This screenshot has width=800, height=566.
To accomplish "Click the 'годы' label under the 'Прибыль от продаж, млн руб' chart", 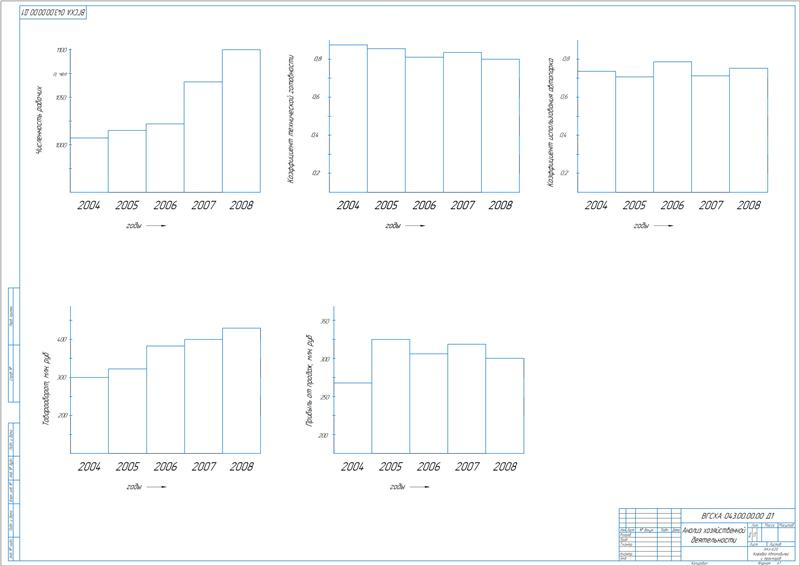I will click(x=397, y=487).
